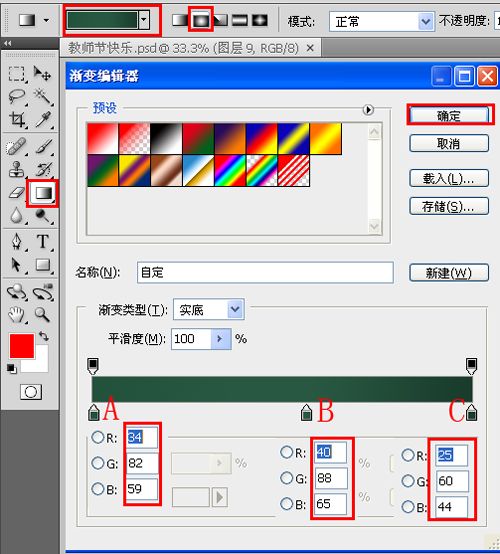500x554 pixels.
Task: Click the gradient name field 自定
Action: (x=265, y=272)
